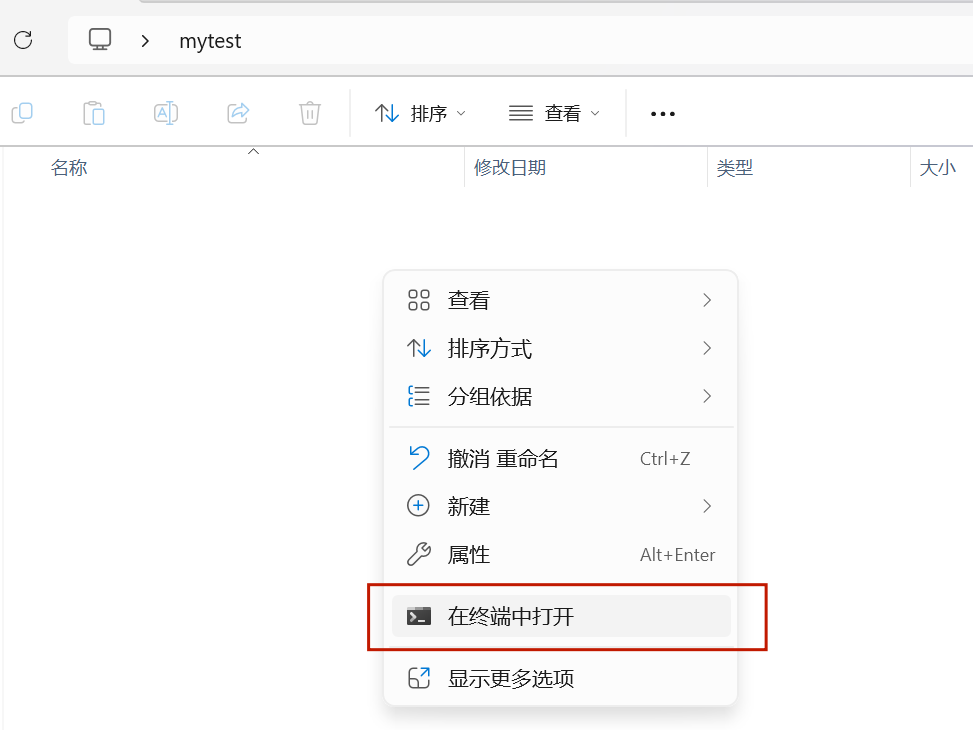973x730 pixels.
Task: Click the copy icon in toolbar
Action: point(22,113)
